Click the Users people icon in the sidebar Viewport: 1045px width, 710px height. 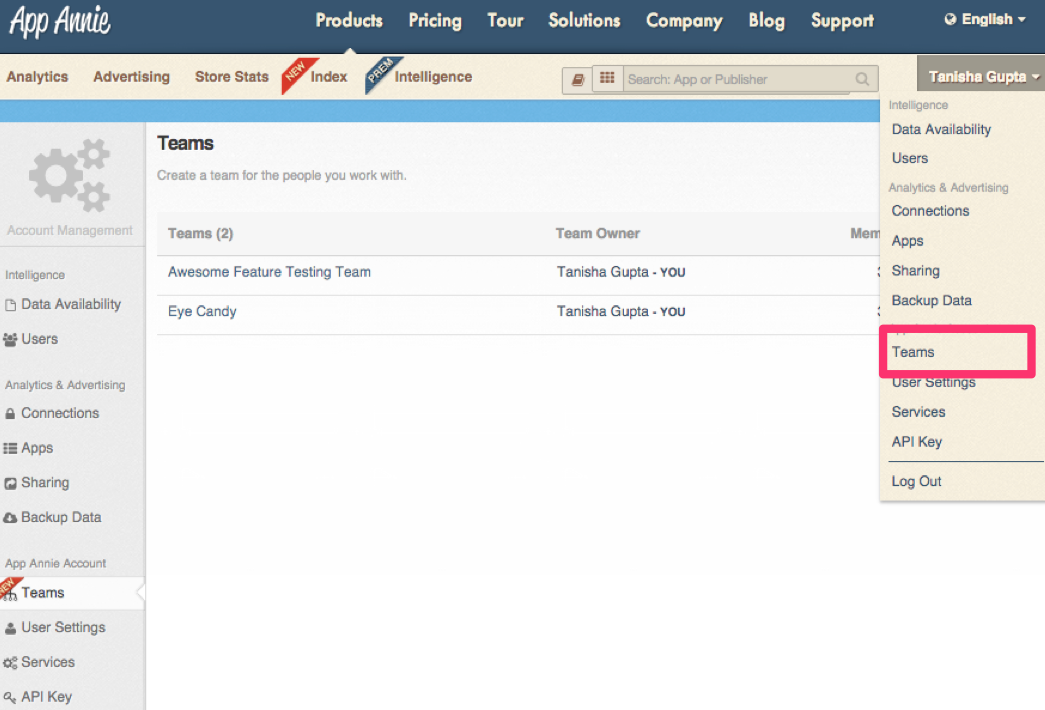click(x=10, y=339)
